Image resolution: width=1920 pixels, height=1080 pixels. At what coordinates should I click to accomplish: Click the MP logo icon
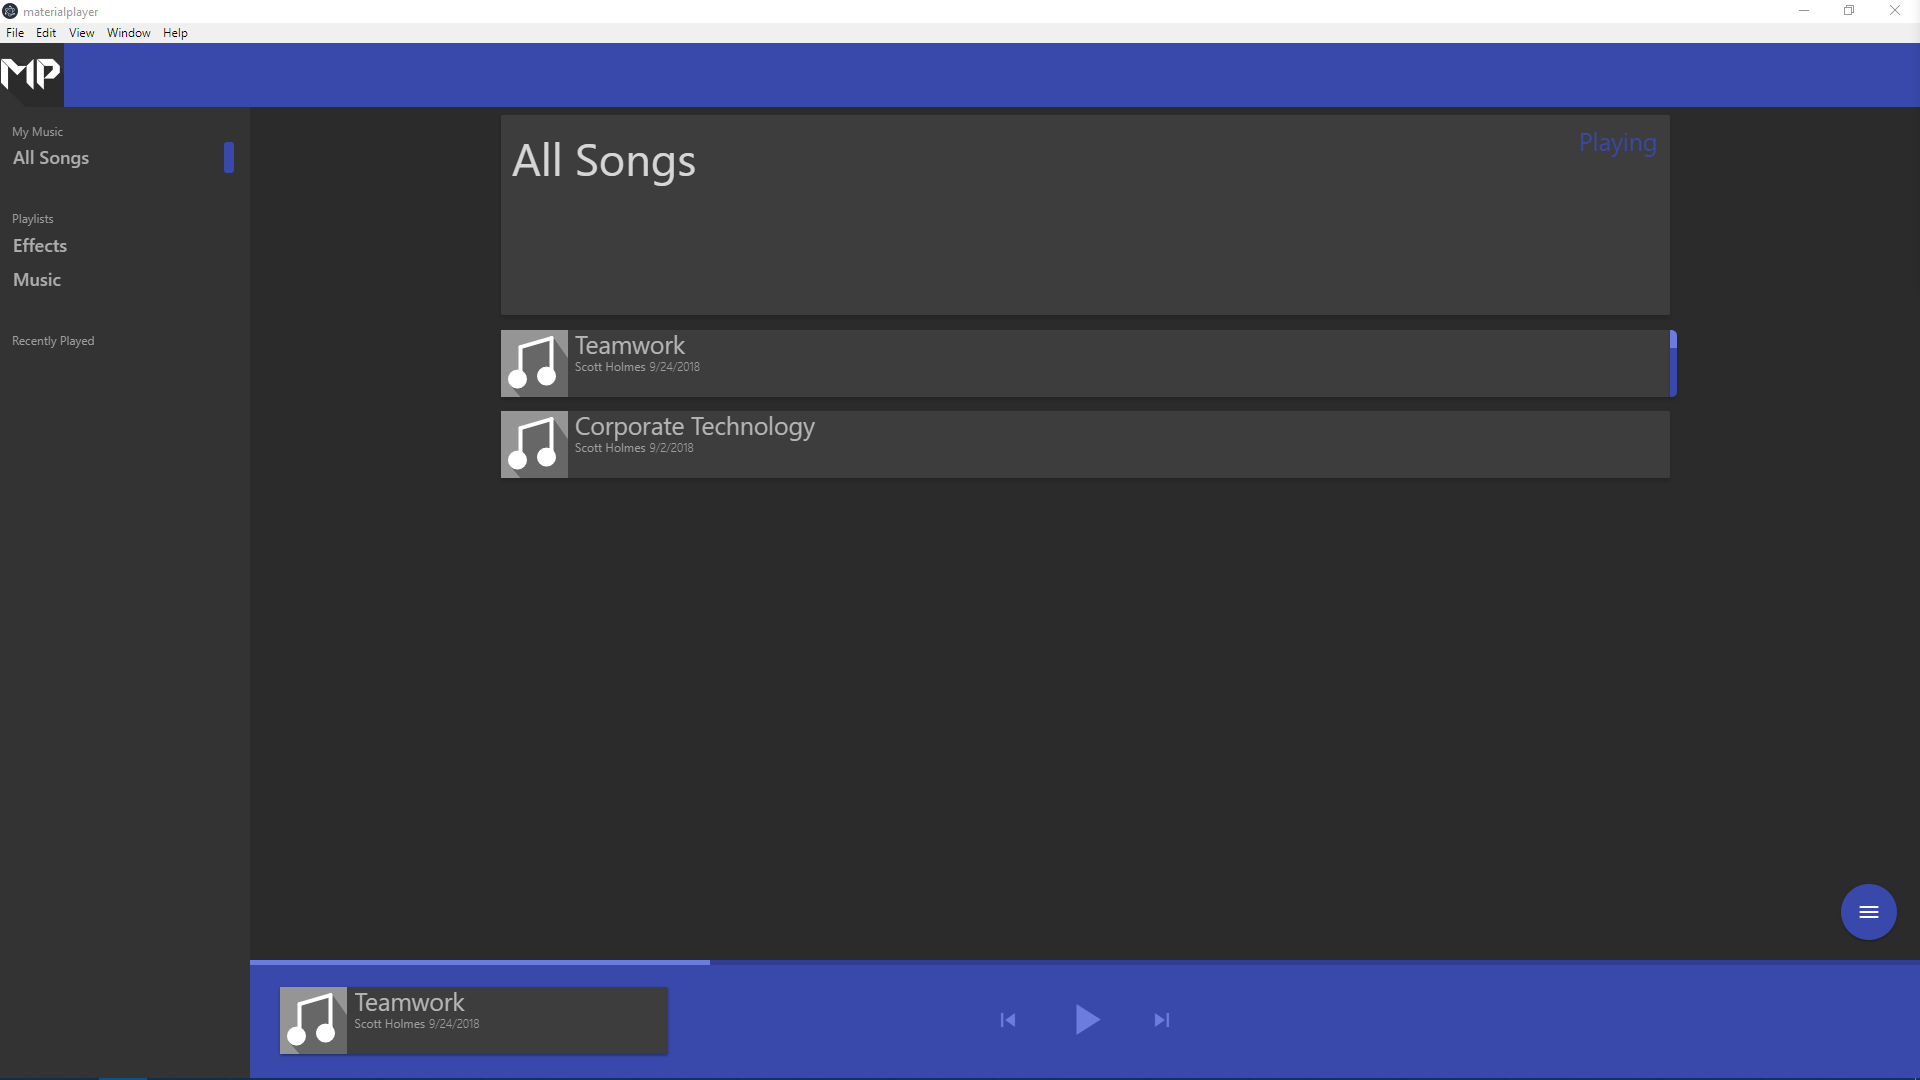pos(31,74)
